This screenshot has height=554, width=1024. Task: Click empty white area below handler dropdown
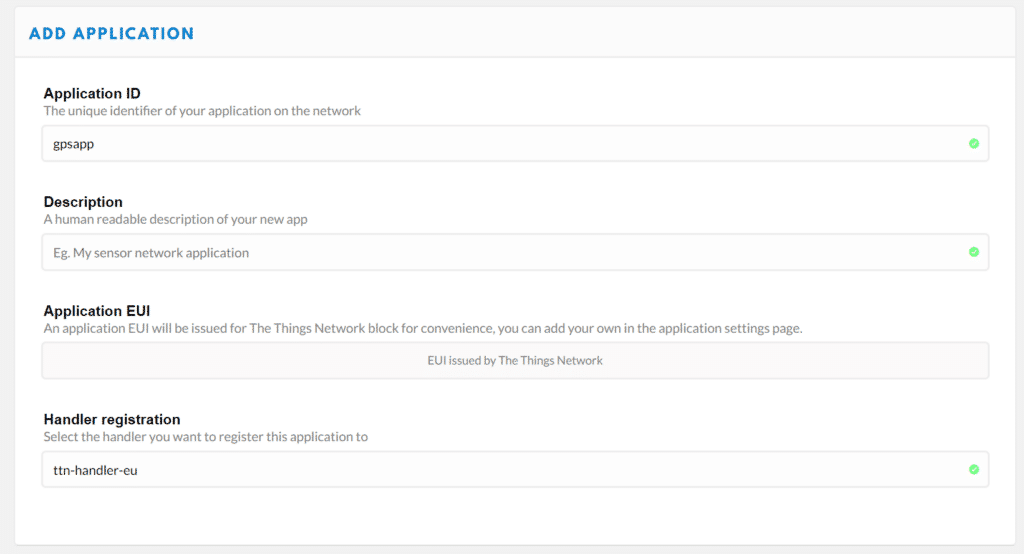(x=515, y=516)
